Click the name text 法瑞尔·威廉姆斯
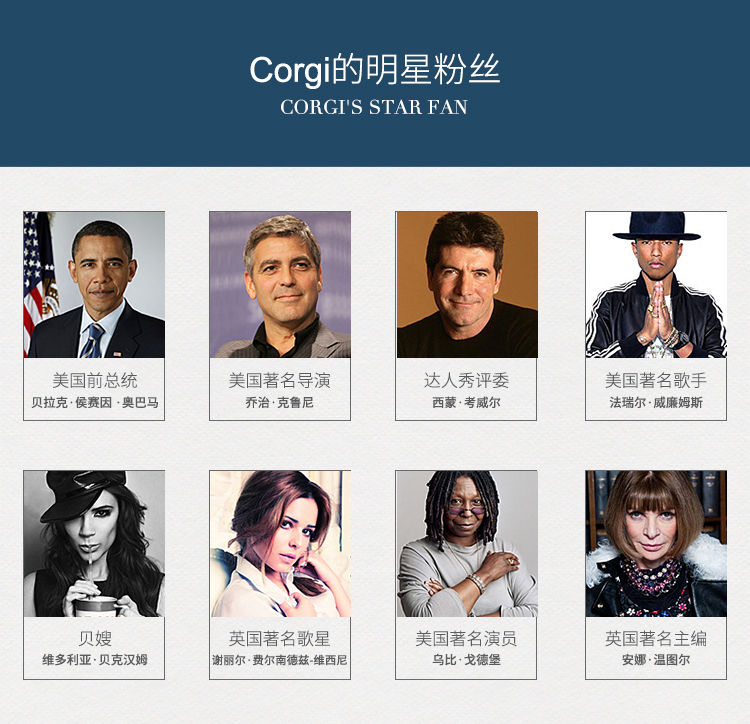 tap(656, 403)
